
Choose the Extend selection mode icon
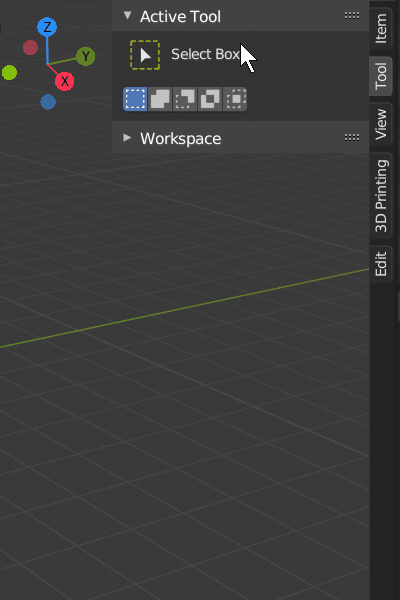click(x=160, y=99)
